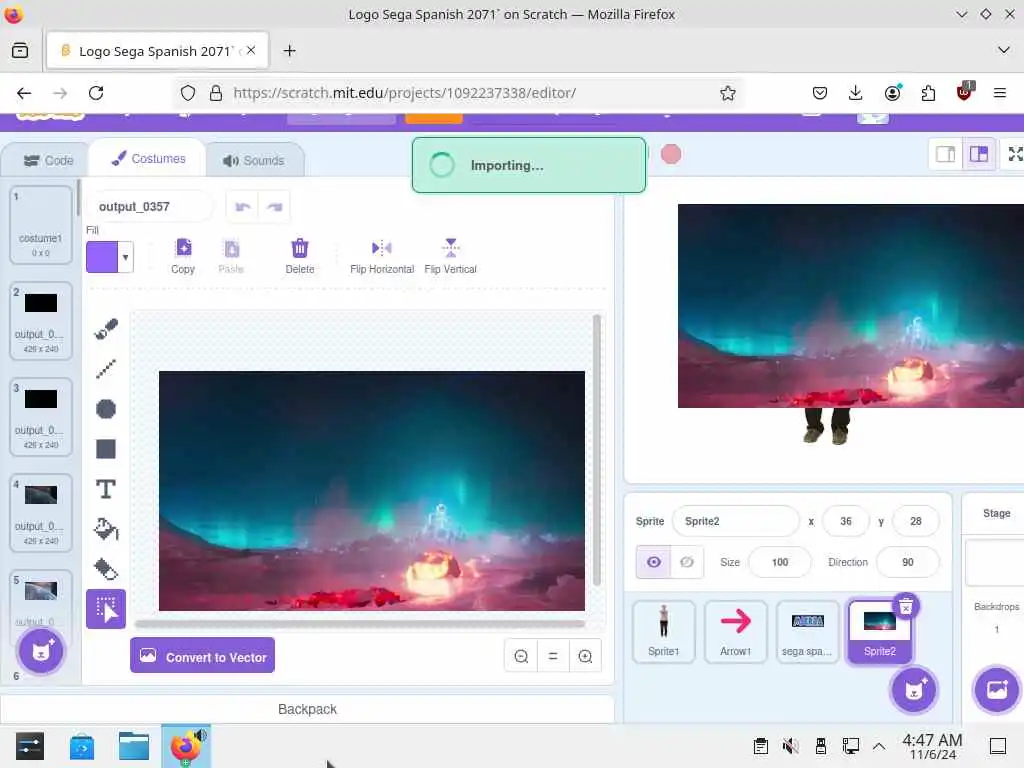The width and height of the screenshot is (1024, 768).
Task: Select the sega spa... sprite
Action: [807, 632]
